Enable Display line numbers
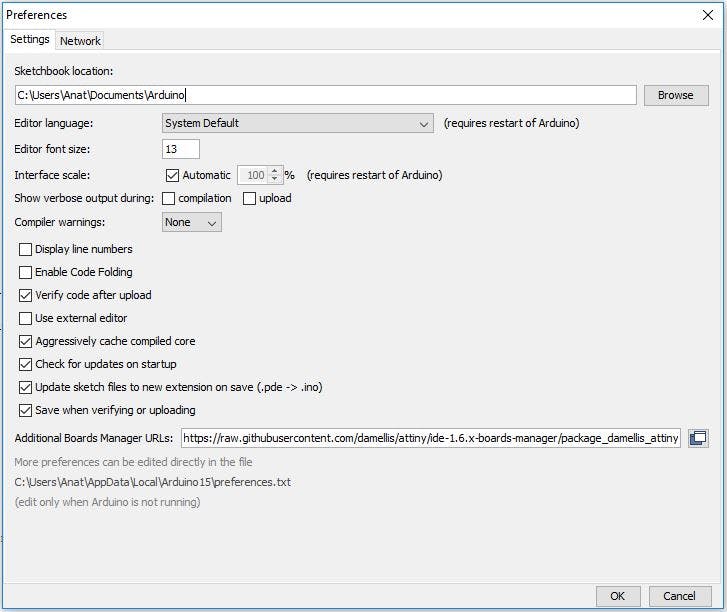This screenshot has width=727, height=612. point(26,249)
